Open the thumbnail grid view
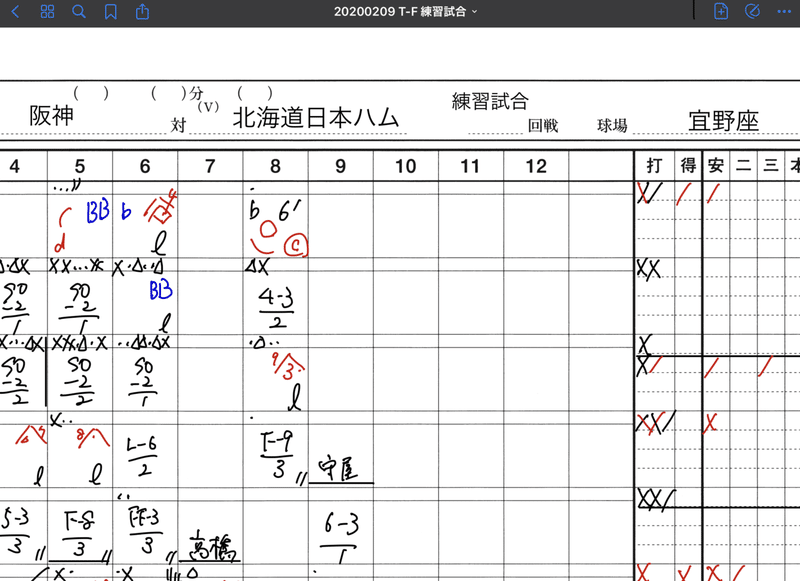 [47, 11]
